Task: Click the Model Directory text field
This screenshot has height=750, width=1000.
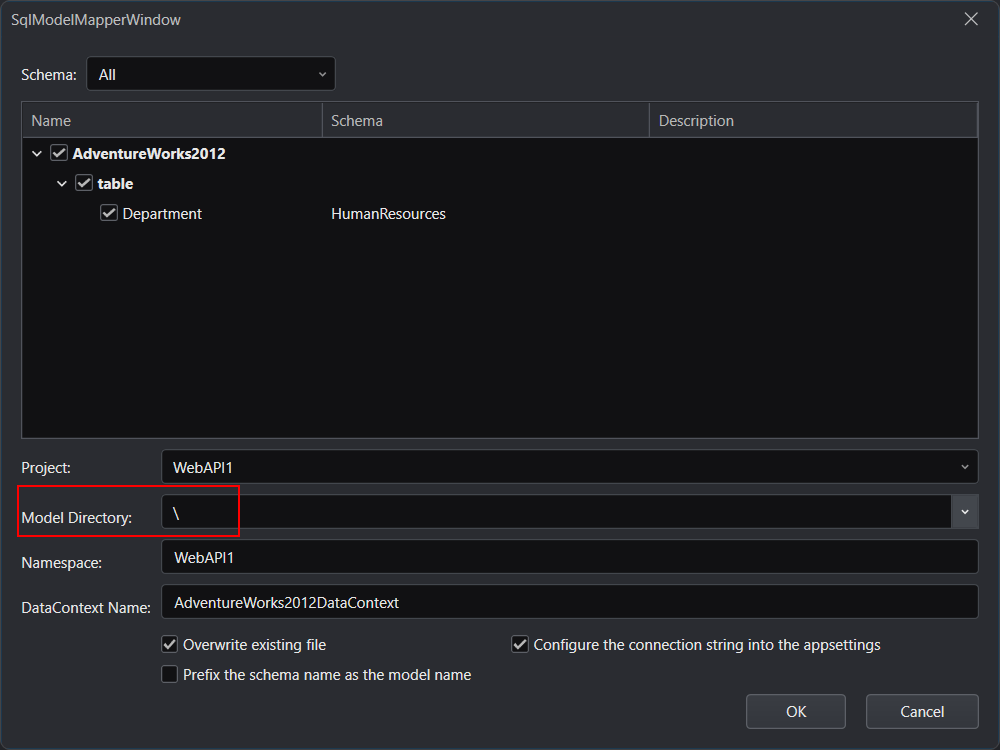Action: (x=555, y=512)
